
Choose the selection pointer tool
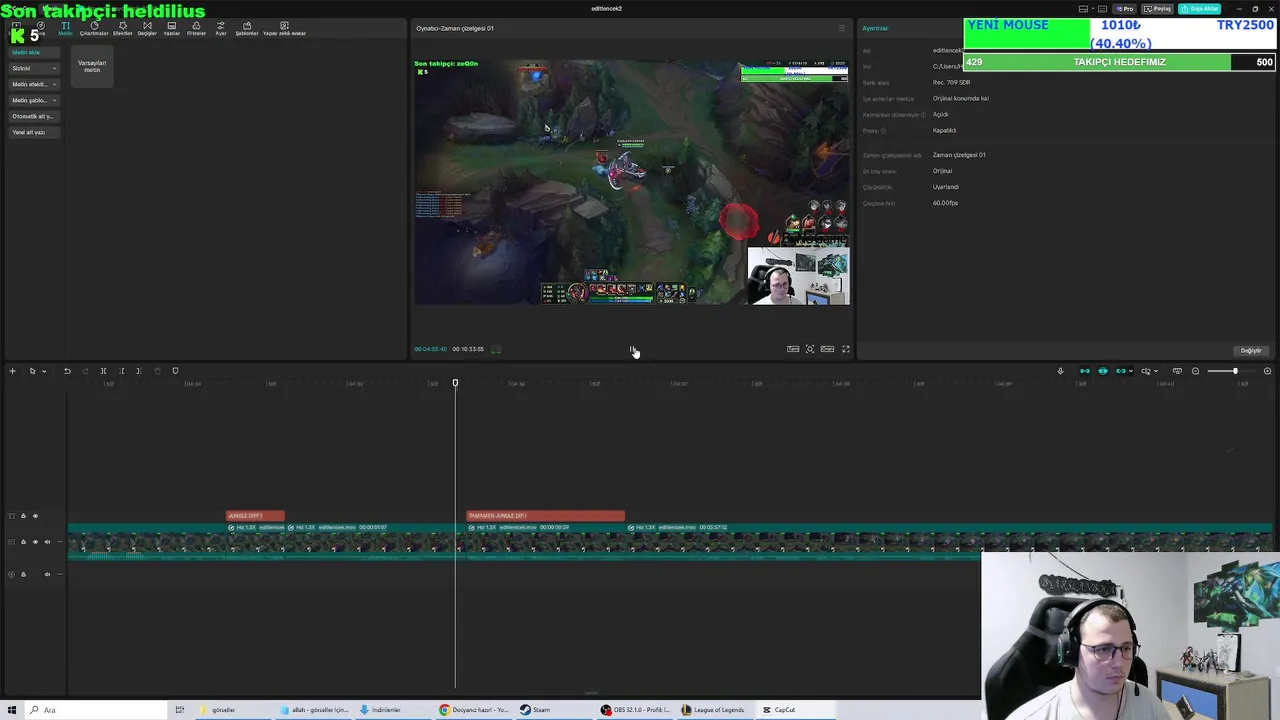(x=32, y=371)
